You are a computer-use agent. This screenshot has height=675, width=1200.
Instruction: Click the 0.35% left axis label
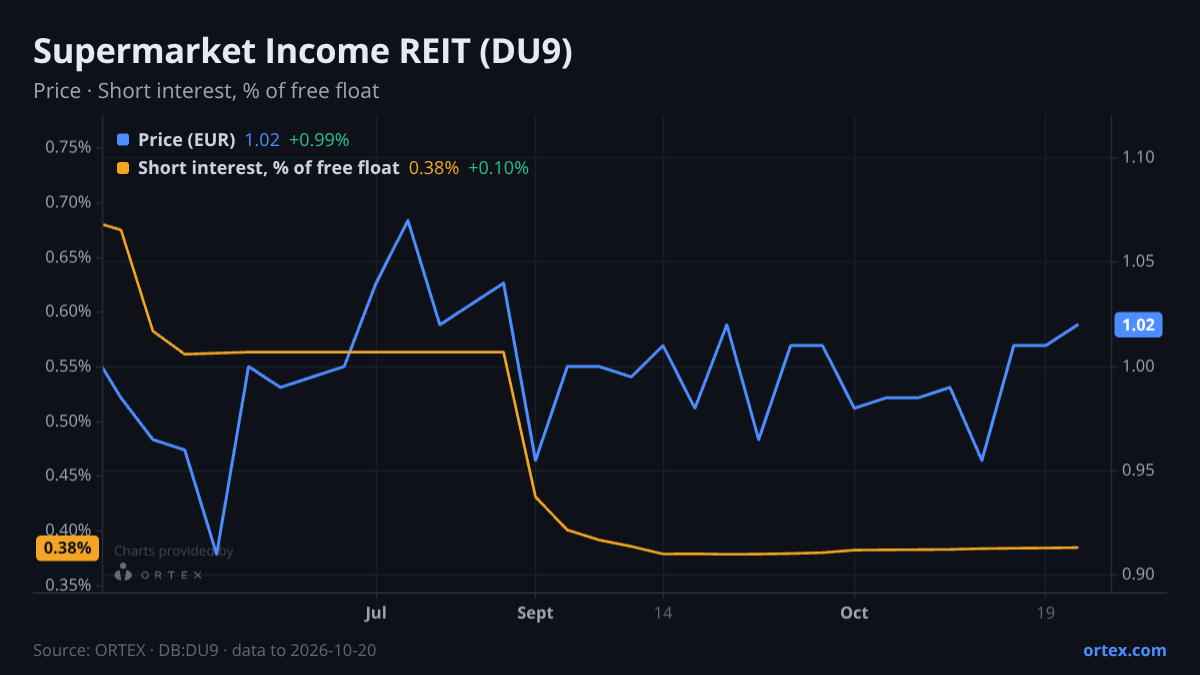coord(68,585)
